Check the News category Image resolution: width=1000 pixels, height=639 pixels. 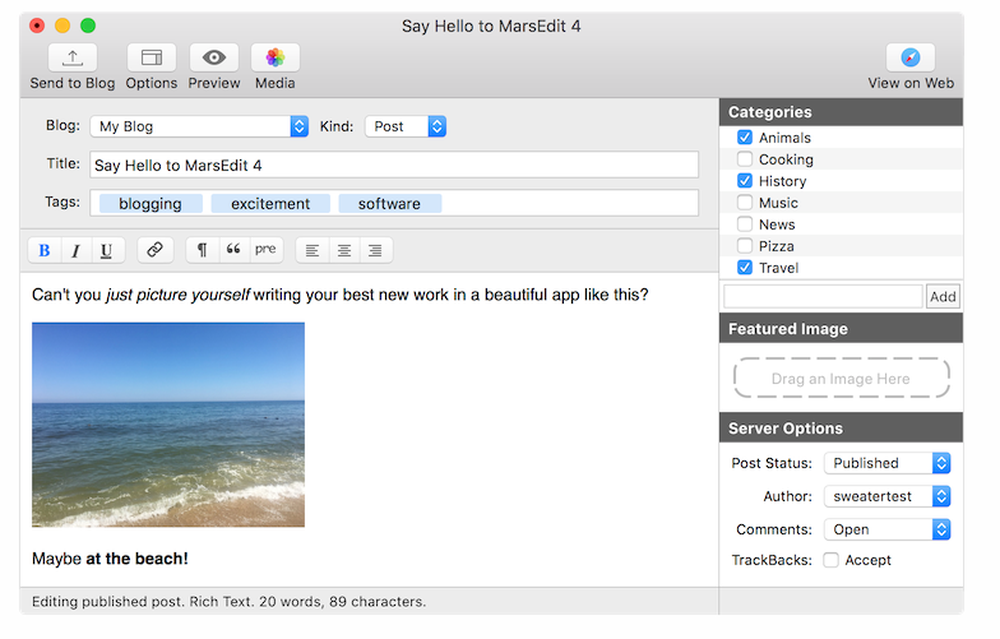pyautogui.click(x=744, y=224)
